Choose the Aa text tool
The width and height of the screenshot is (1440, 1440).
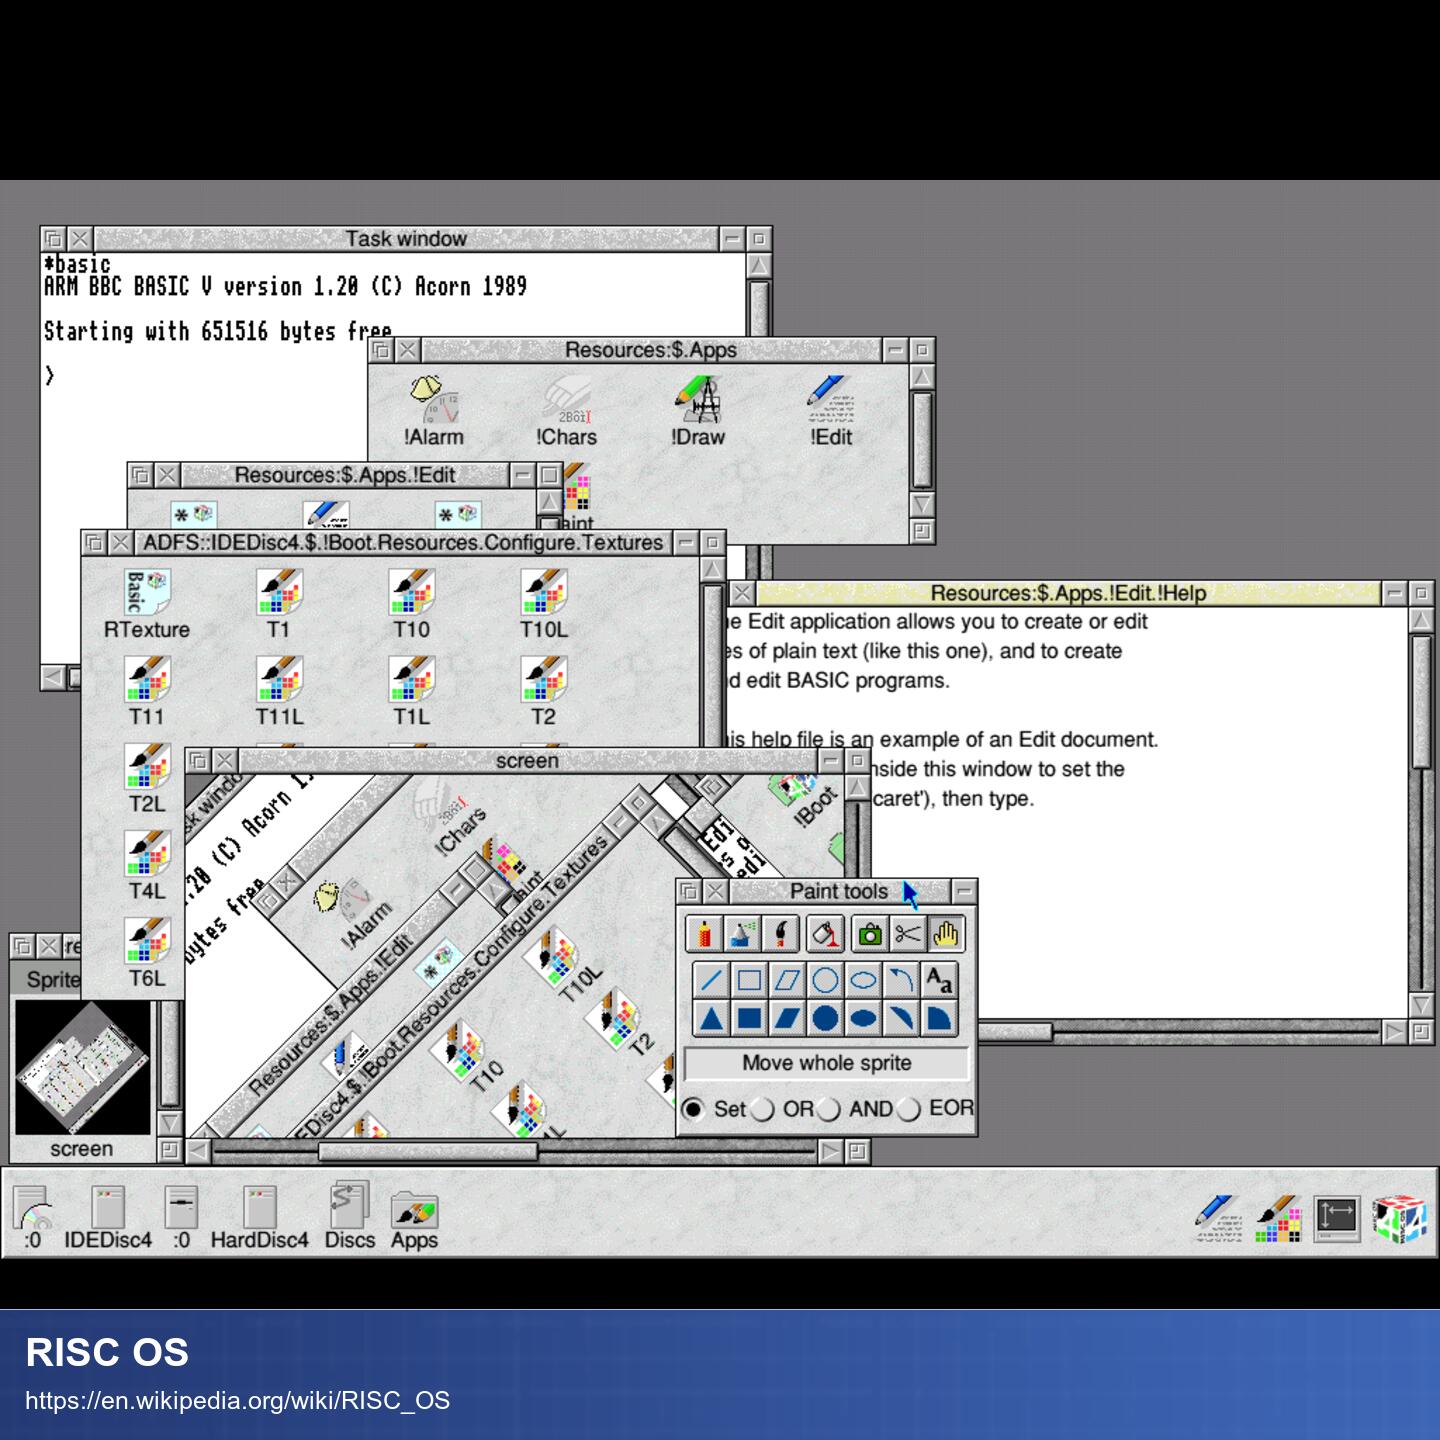point(939,980)
